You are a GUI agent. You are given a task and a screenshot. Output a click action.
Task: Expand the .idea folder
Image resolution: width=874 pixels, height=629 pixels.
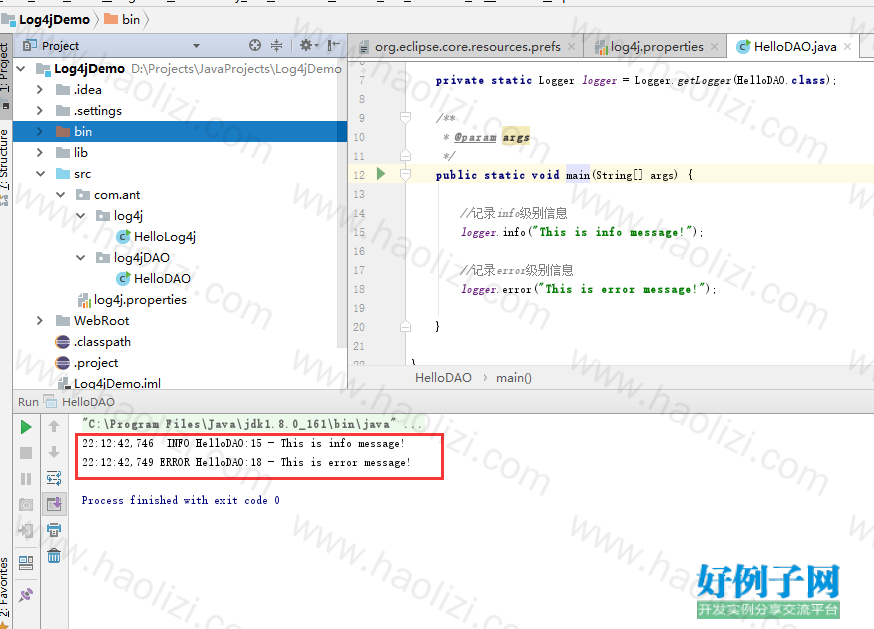[40, 89]
